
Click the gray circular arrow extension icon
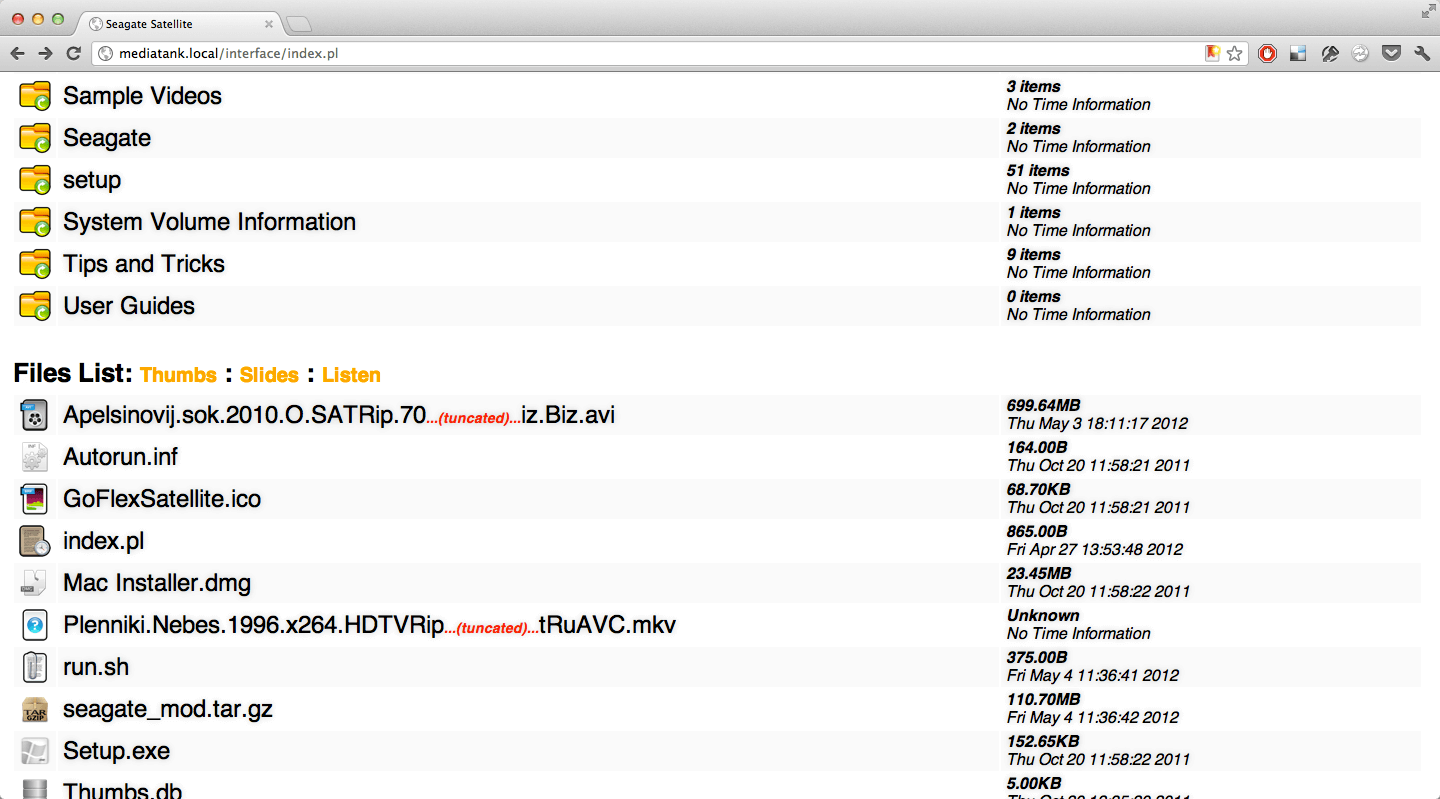pos(1360,54)
